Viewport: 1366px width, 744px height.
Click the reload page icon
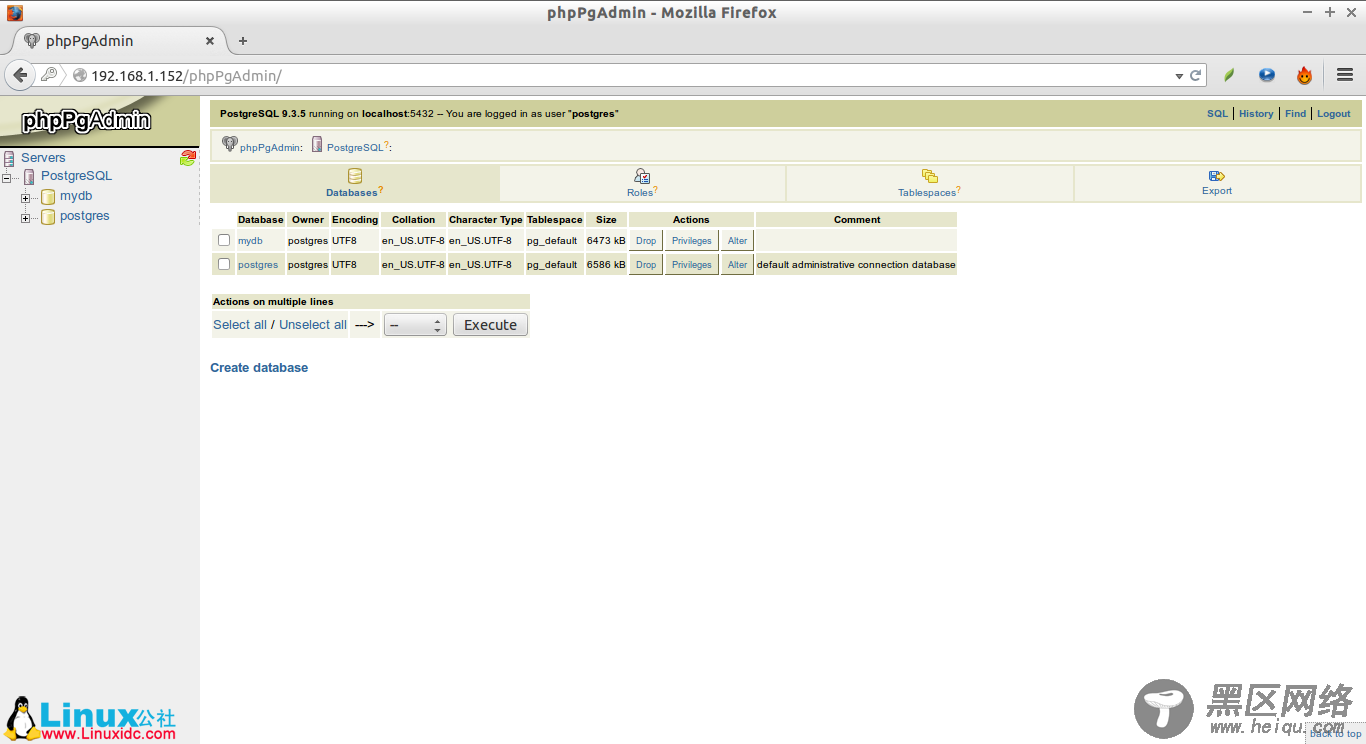pyautogui.click(x=1195, y=75)
